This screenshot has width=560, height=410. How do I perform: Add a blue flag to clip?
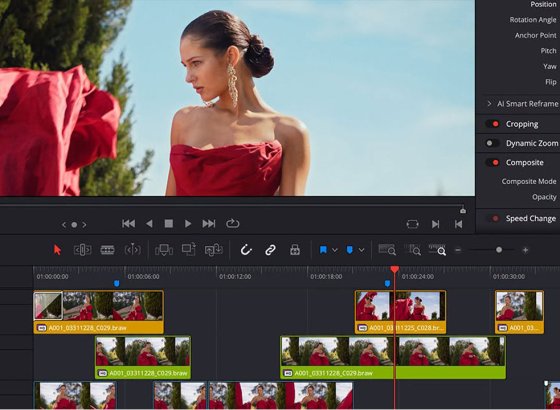(323, 250)
